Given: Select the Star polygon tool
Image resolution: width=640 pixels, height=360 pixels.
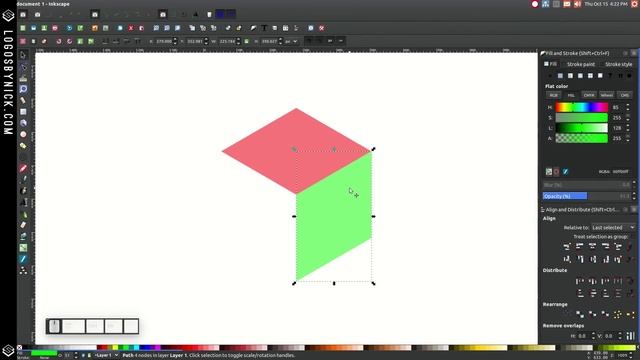Looking at the screenshot, I should click(23, 146).
